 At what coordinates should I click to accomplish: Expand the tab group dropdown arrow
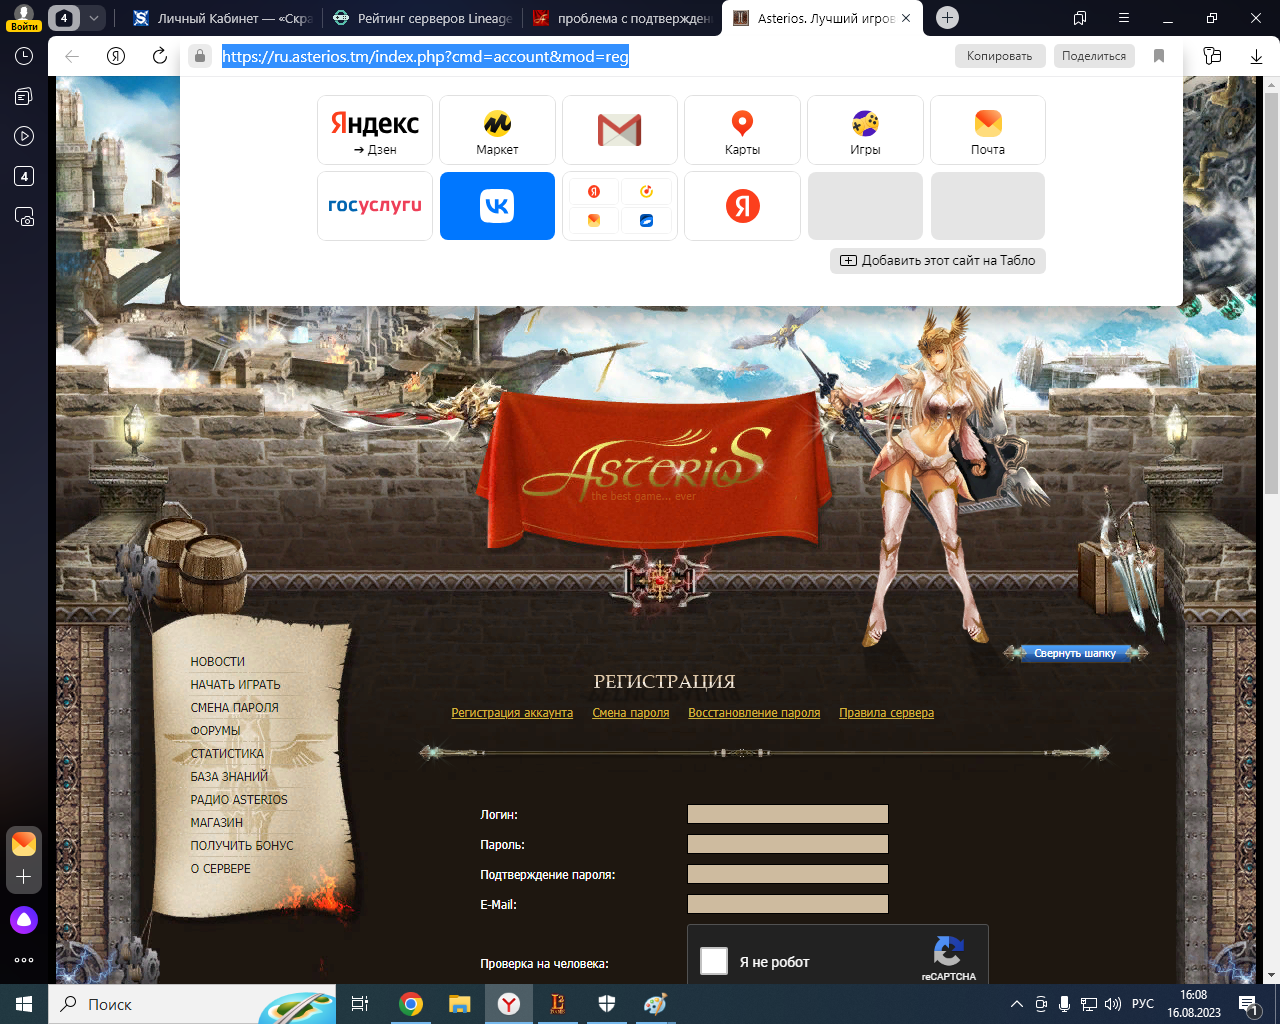(x=93, y=18)
